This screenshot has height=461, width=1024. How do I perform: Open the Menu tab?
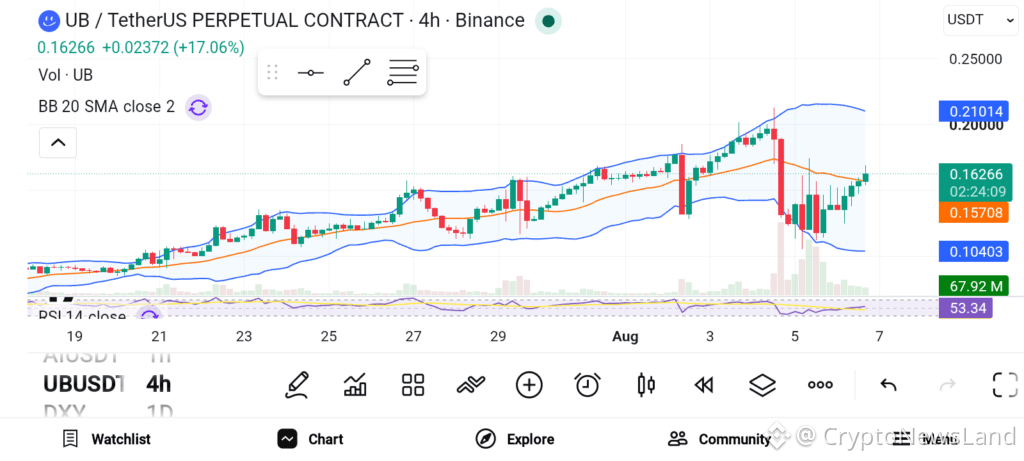point(925,439)
